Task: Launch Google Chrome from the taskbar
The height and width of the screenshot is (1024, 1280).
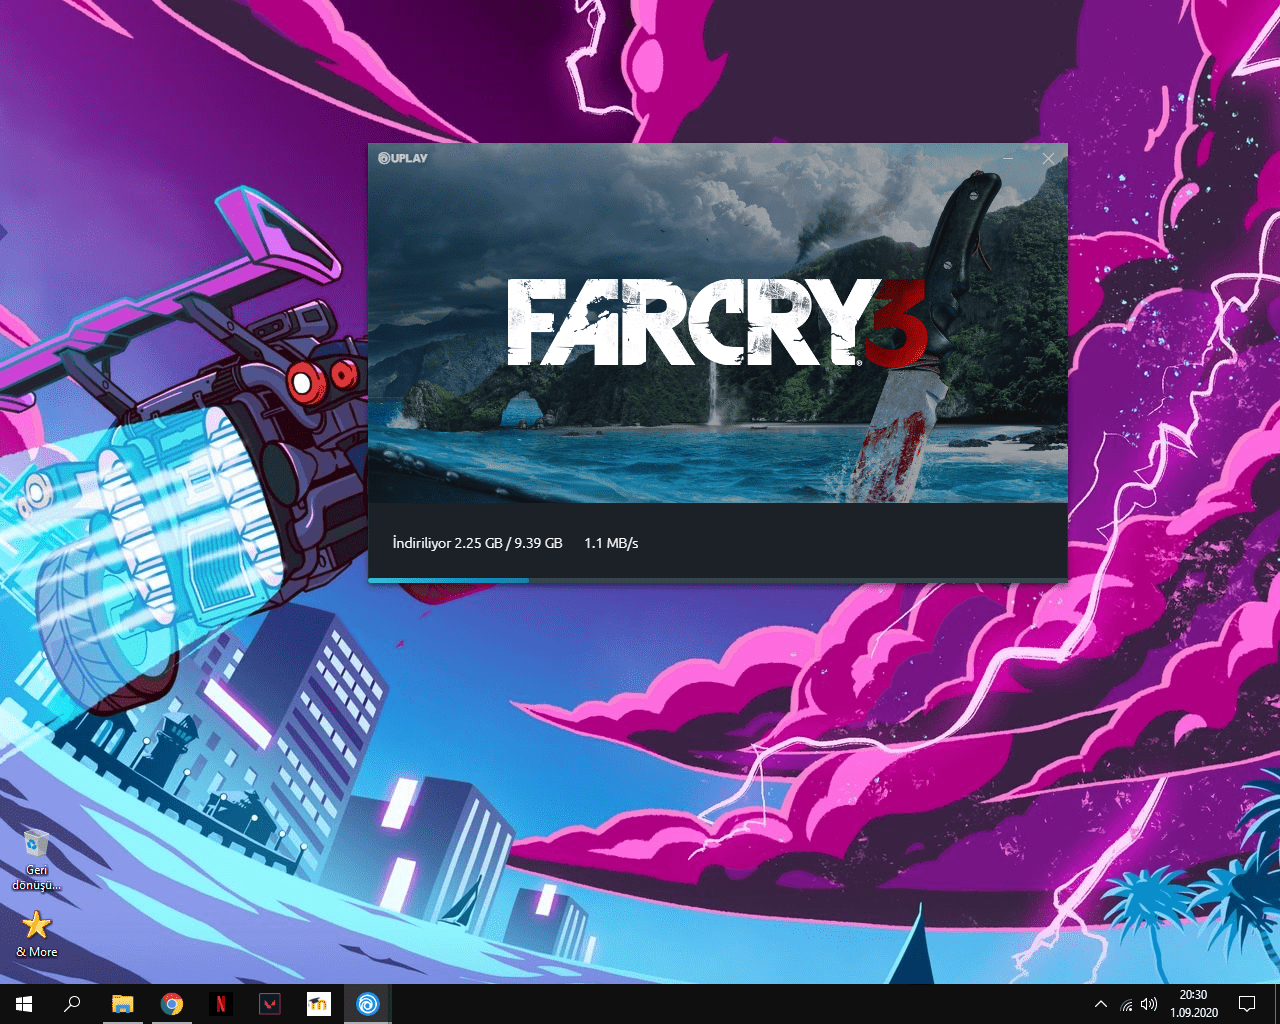Action: (x=172, y=1004)
